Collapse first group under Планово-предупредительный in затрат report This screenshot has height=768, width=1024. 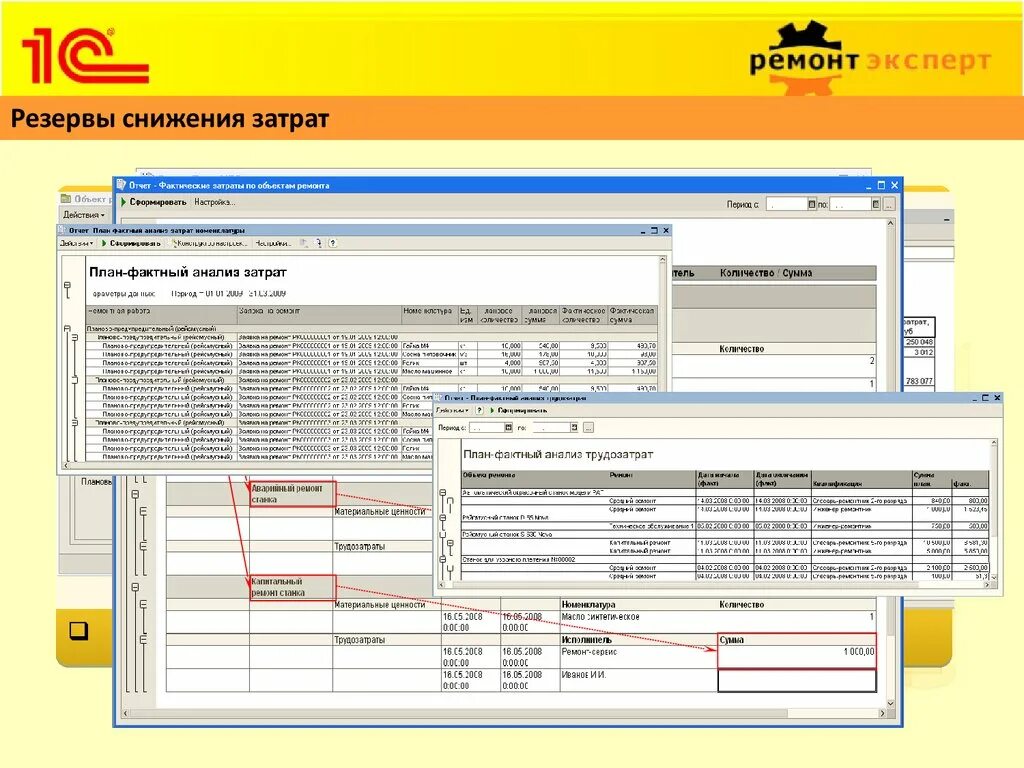(74, 337)
